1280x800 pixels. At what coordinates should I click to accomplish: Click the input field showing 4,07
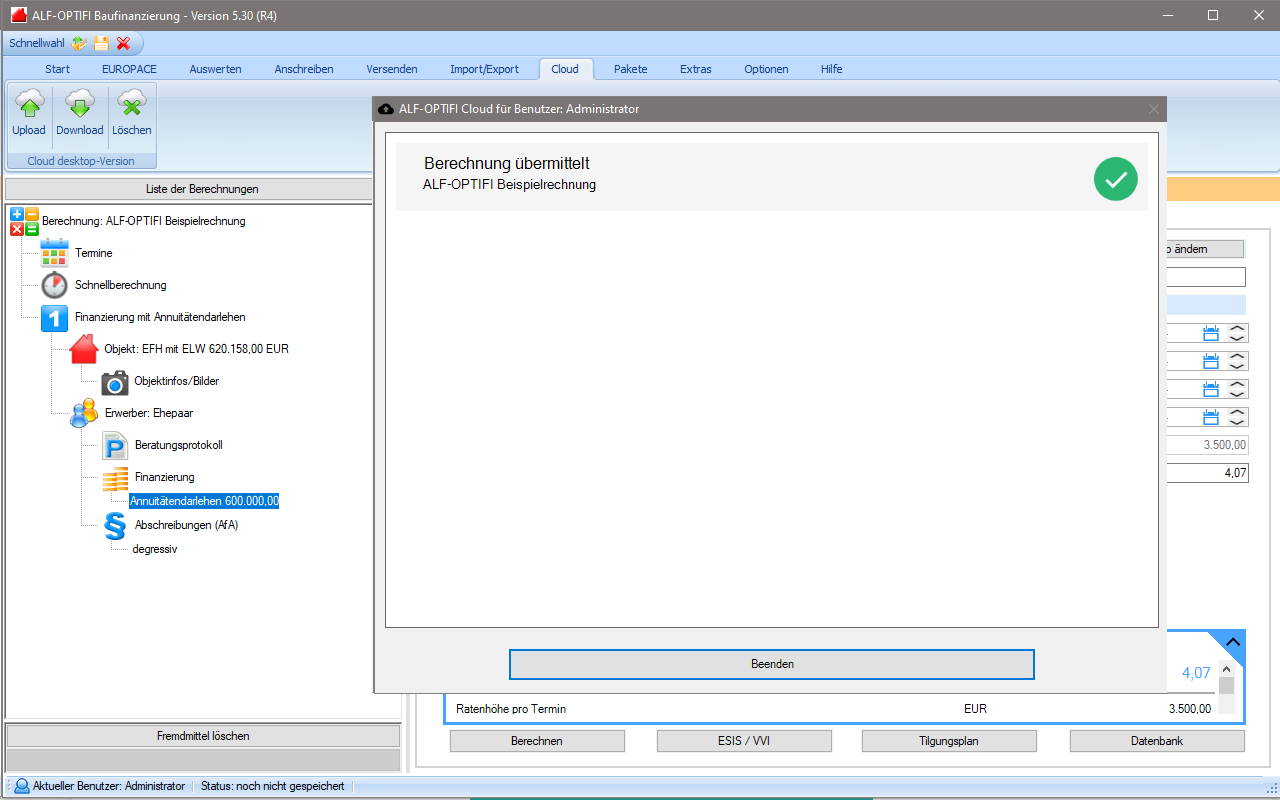[x=1206, y=473]
